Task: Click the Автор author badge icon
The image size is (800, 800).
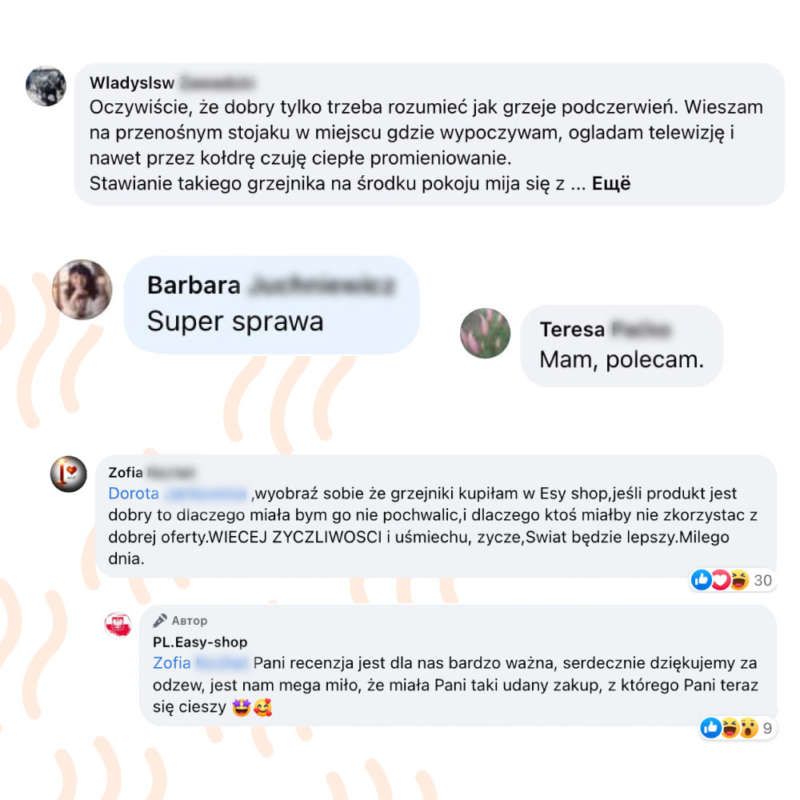Action: [160, 620]
